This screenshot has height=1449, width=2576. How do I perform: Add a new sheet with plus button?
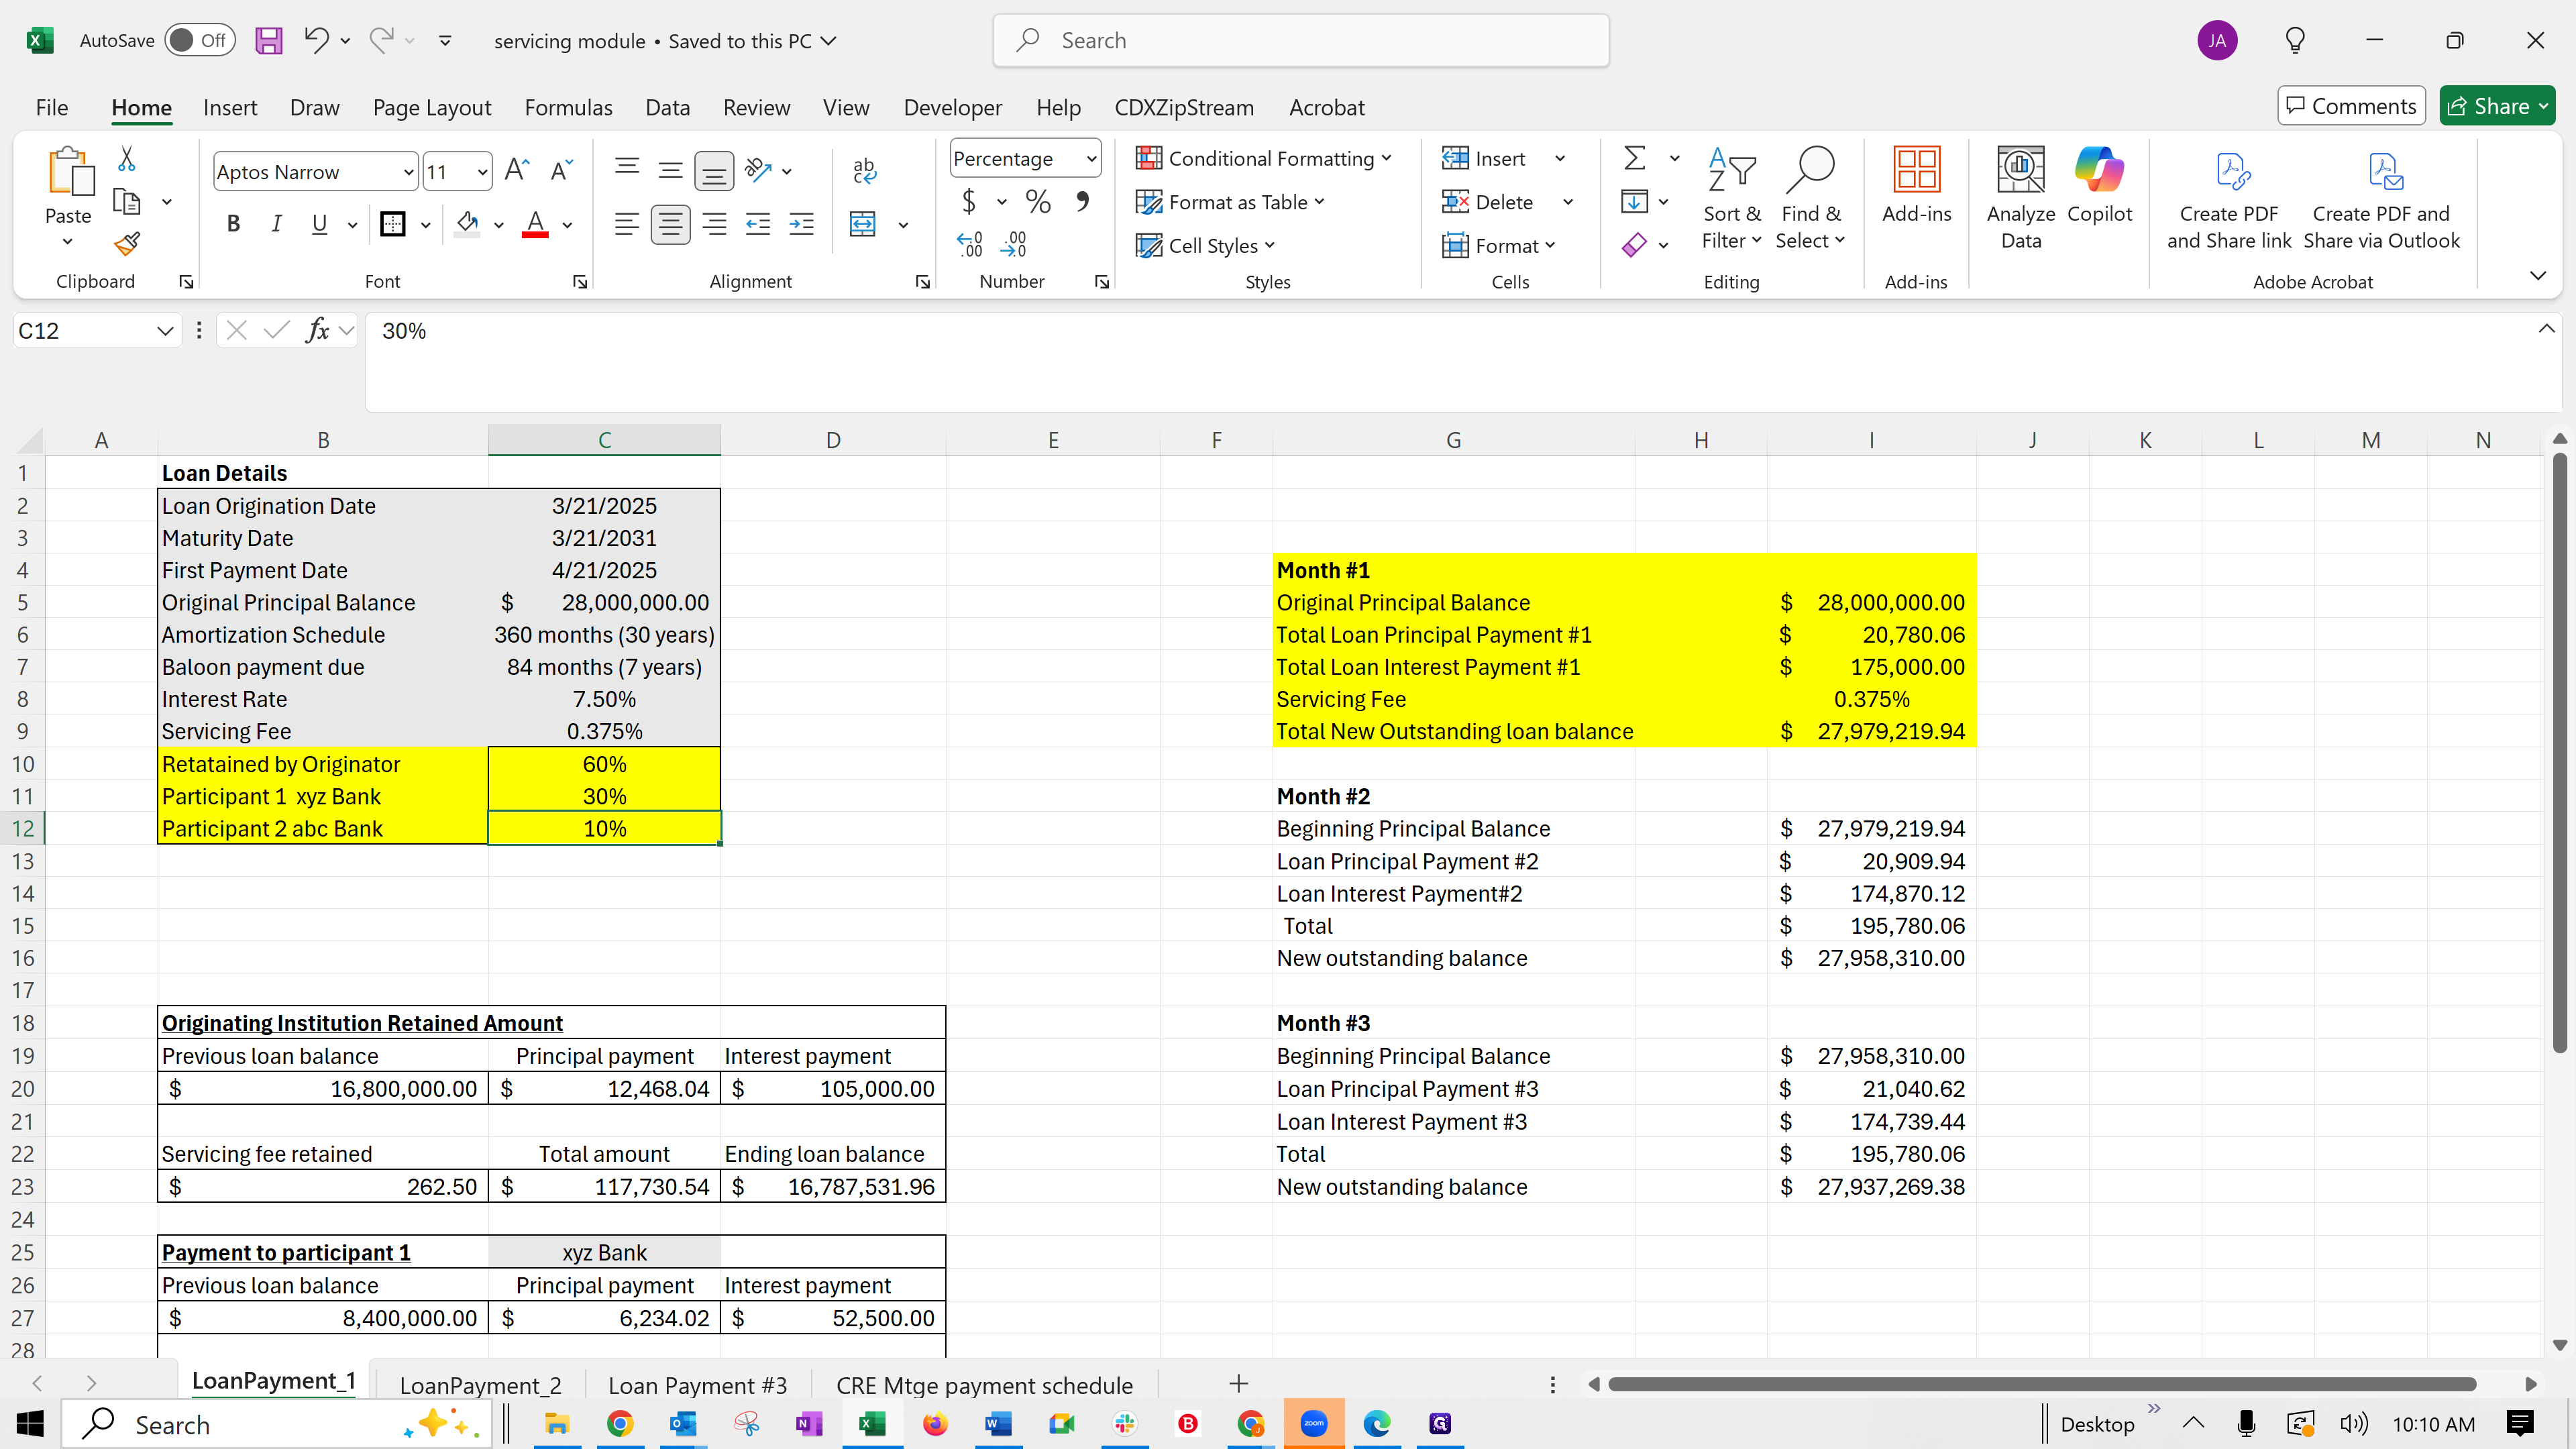coord(1238,1383)
